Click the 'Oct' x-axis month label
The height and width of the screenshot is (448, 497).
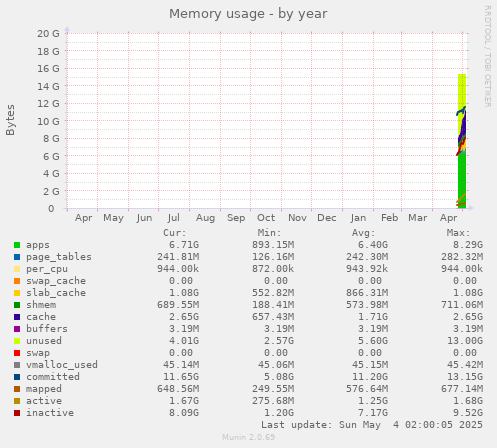point(266,218)
